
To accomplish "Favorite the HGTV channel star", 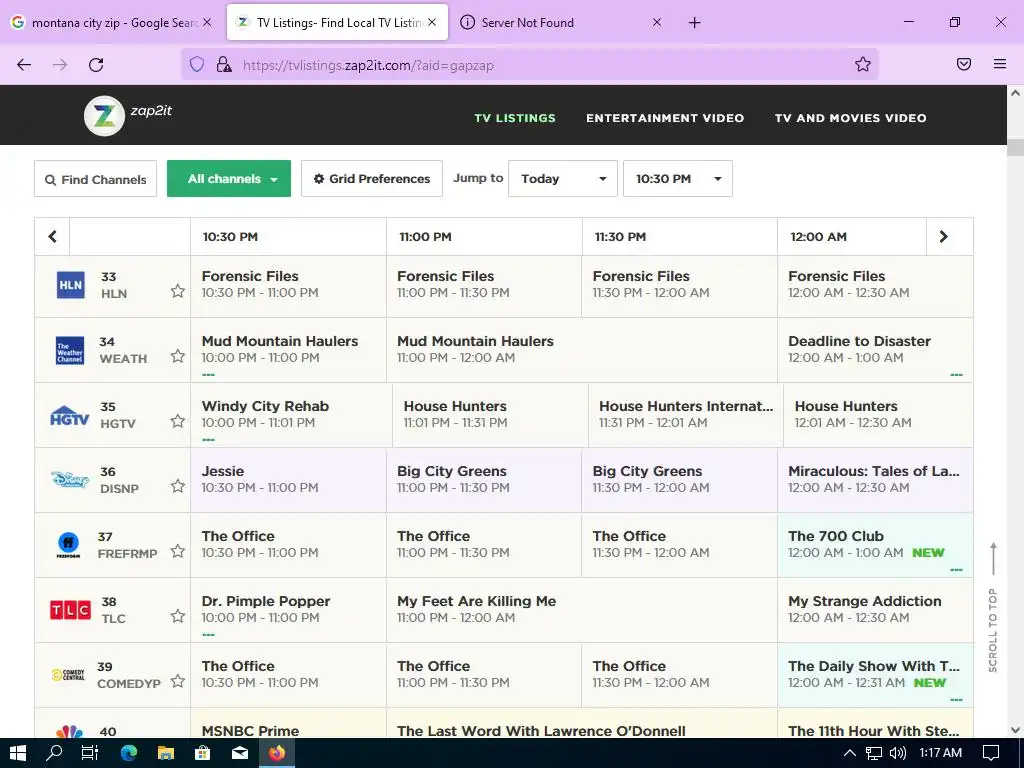I will tap(178, 421).
